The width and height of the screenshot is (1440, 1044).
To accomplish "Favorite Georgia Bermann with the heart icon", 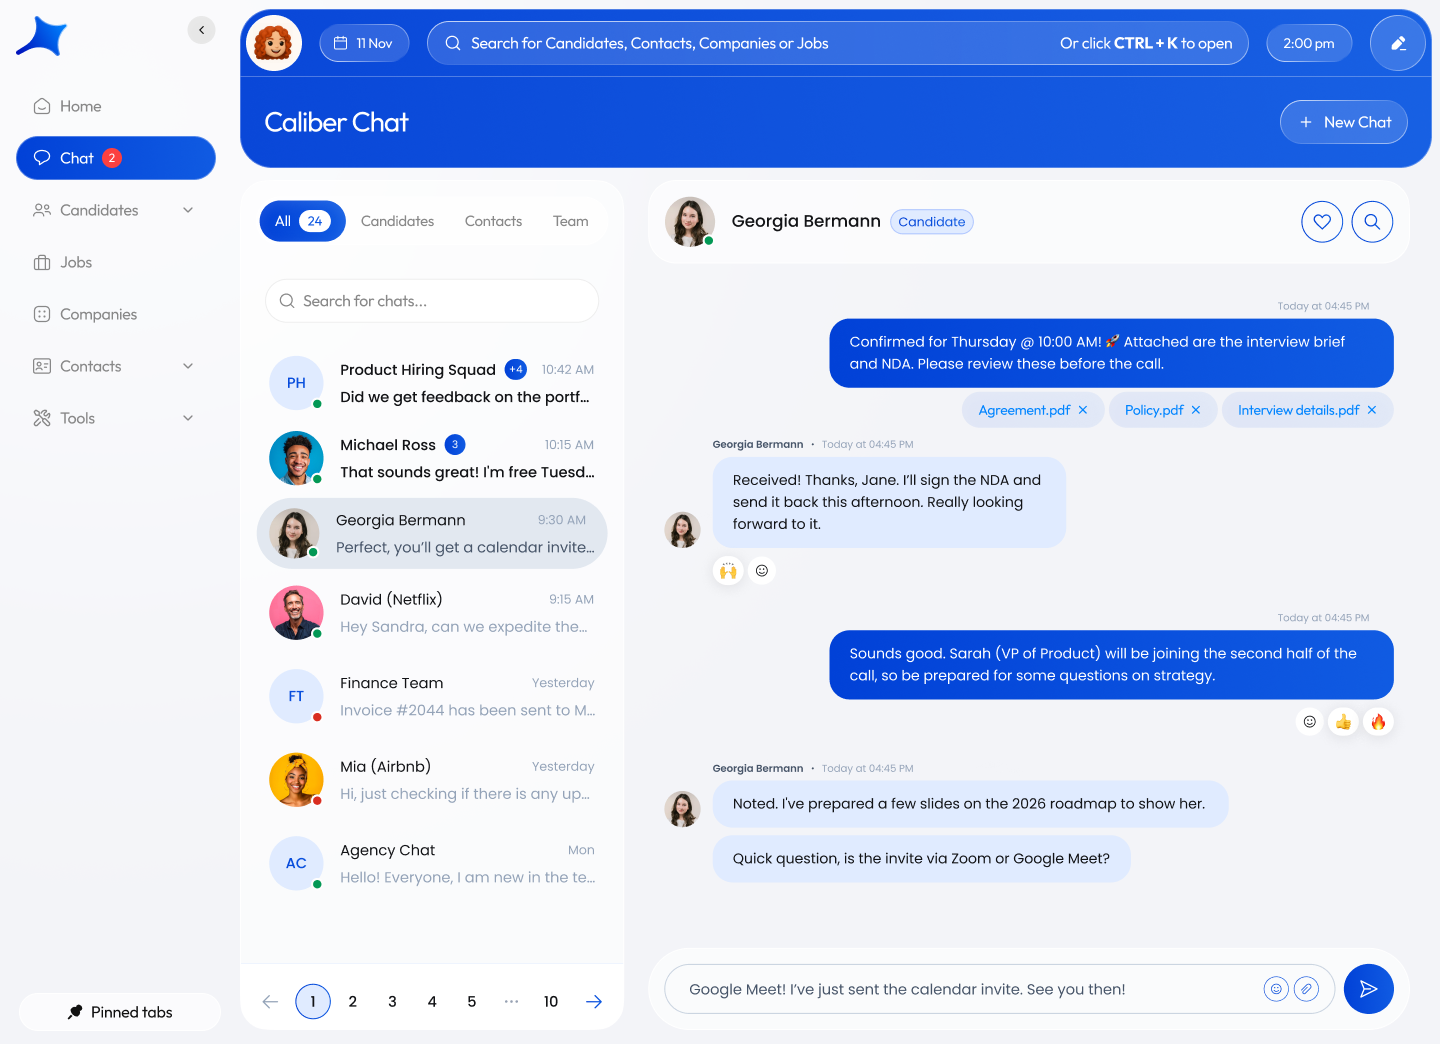I will coord(1322,222).
